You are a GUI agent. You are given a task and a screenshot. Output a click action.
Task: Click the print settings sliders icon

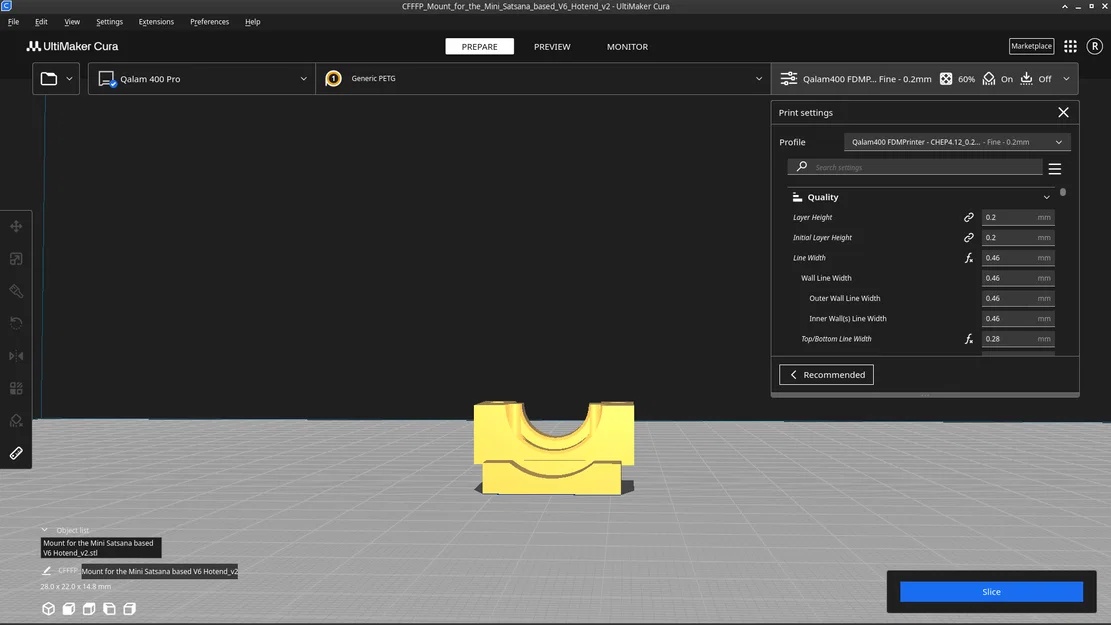click(x=789, y=79)
